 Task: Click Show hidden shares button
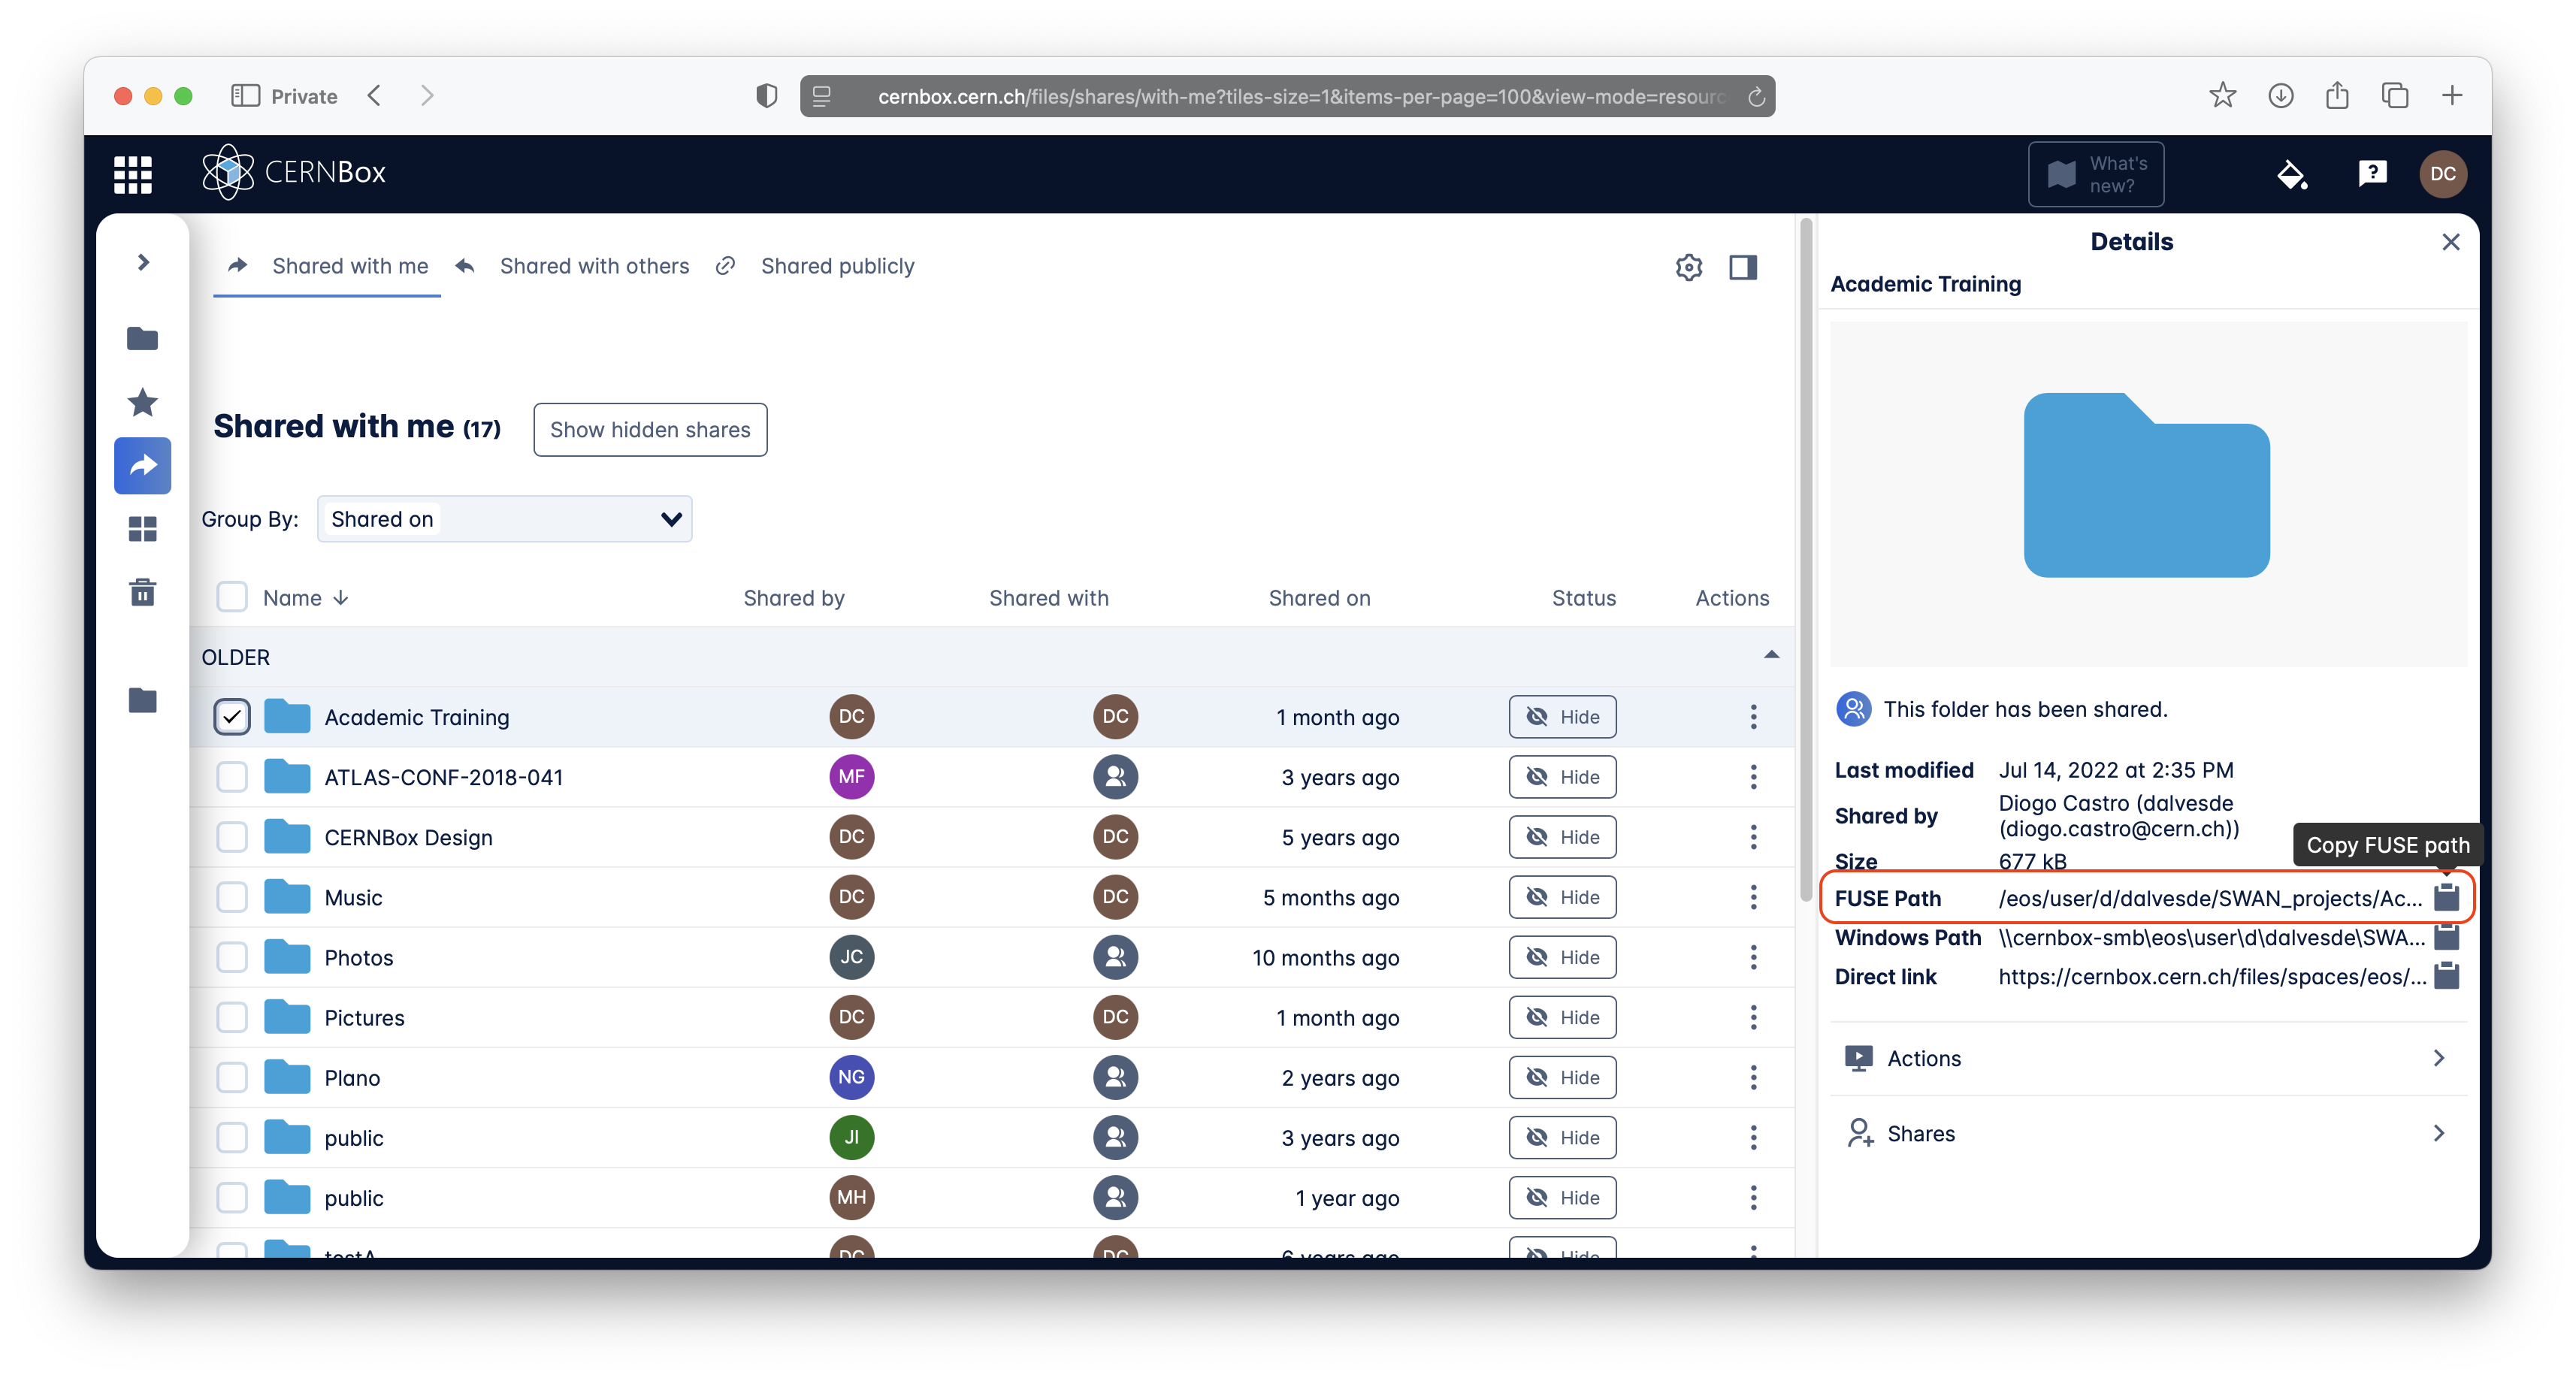[x=650, y=429]
